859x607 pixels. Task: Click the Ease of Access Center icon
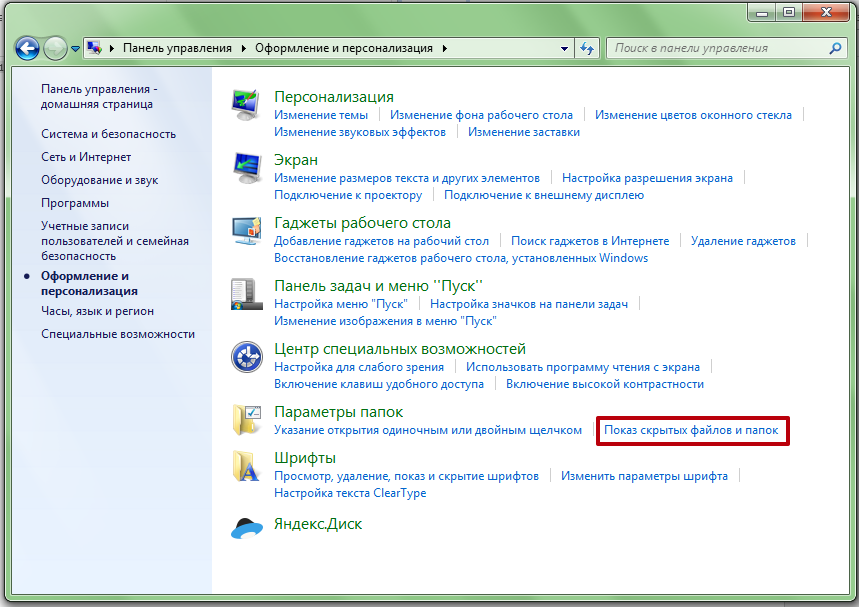click(x=247, y=357)
